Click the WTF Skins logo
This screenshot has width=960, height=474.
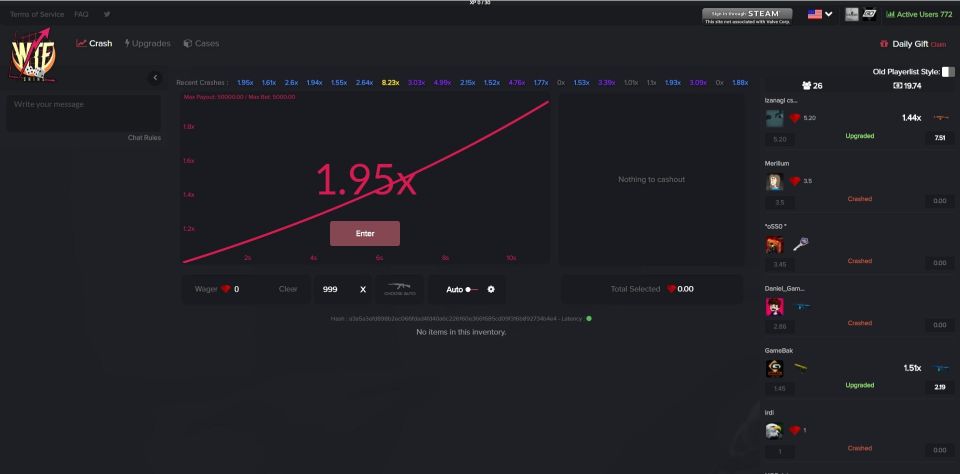33,58
